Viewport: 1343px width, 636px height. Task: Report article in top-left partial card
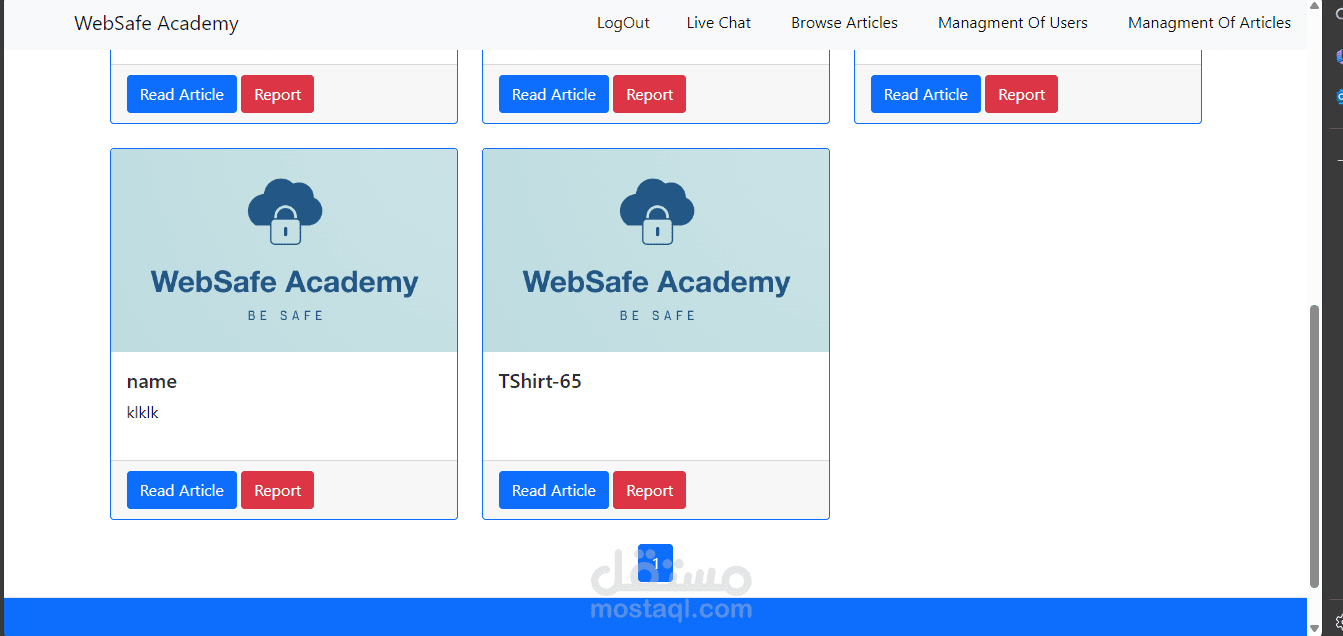(277, 94)
